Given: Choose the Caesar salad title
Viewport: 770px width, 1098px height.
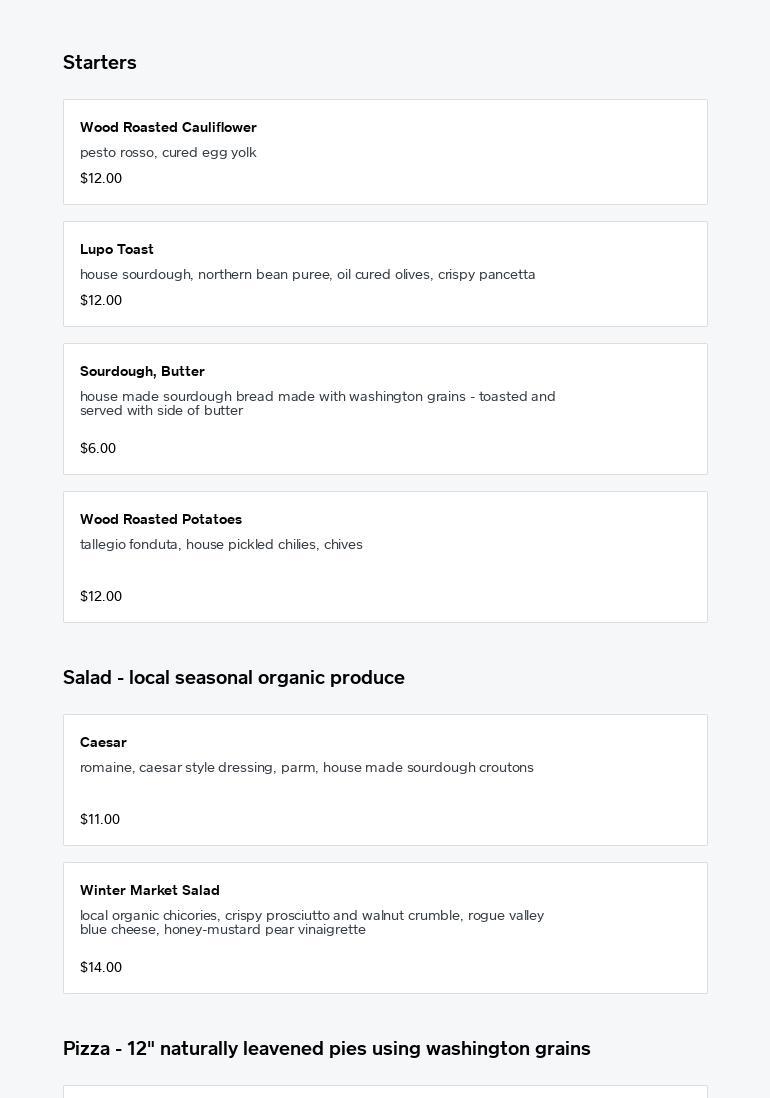Looking at the screenshot, I should point(103,742).
